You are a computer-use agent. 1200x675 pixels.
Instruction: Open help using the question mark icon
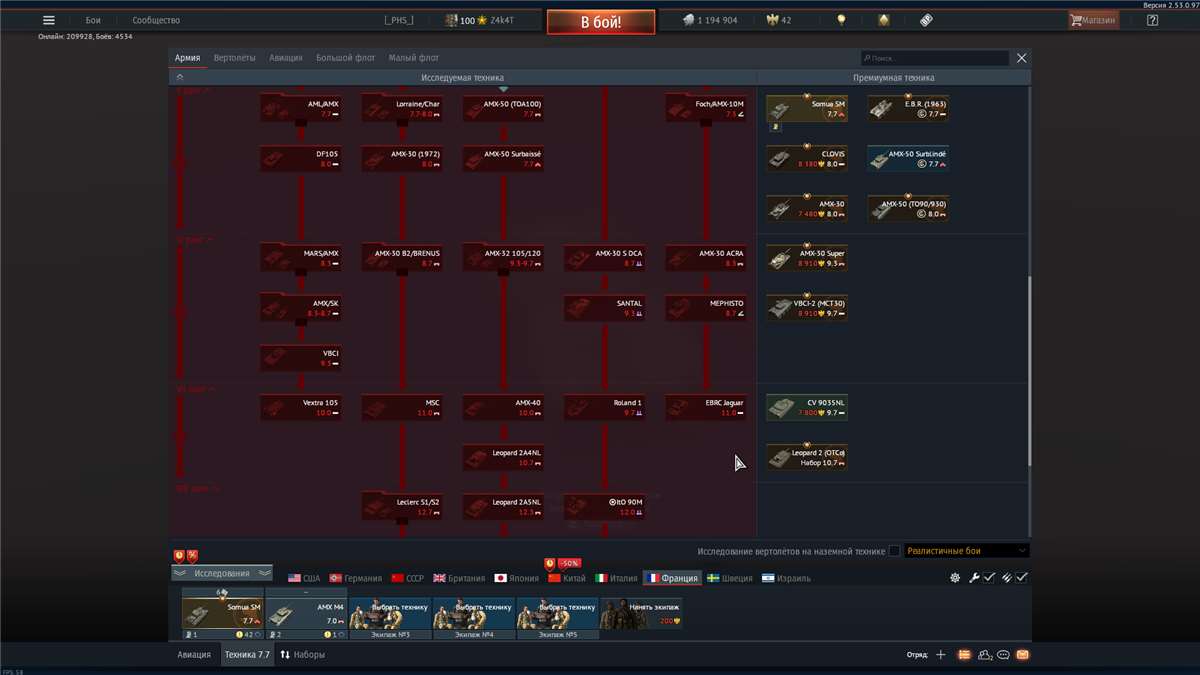(1152, 19)
